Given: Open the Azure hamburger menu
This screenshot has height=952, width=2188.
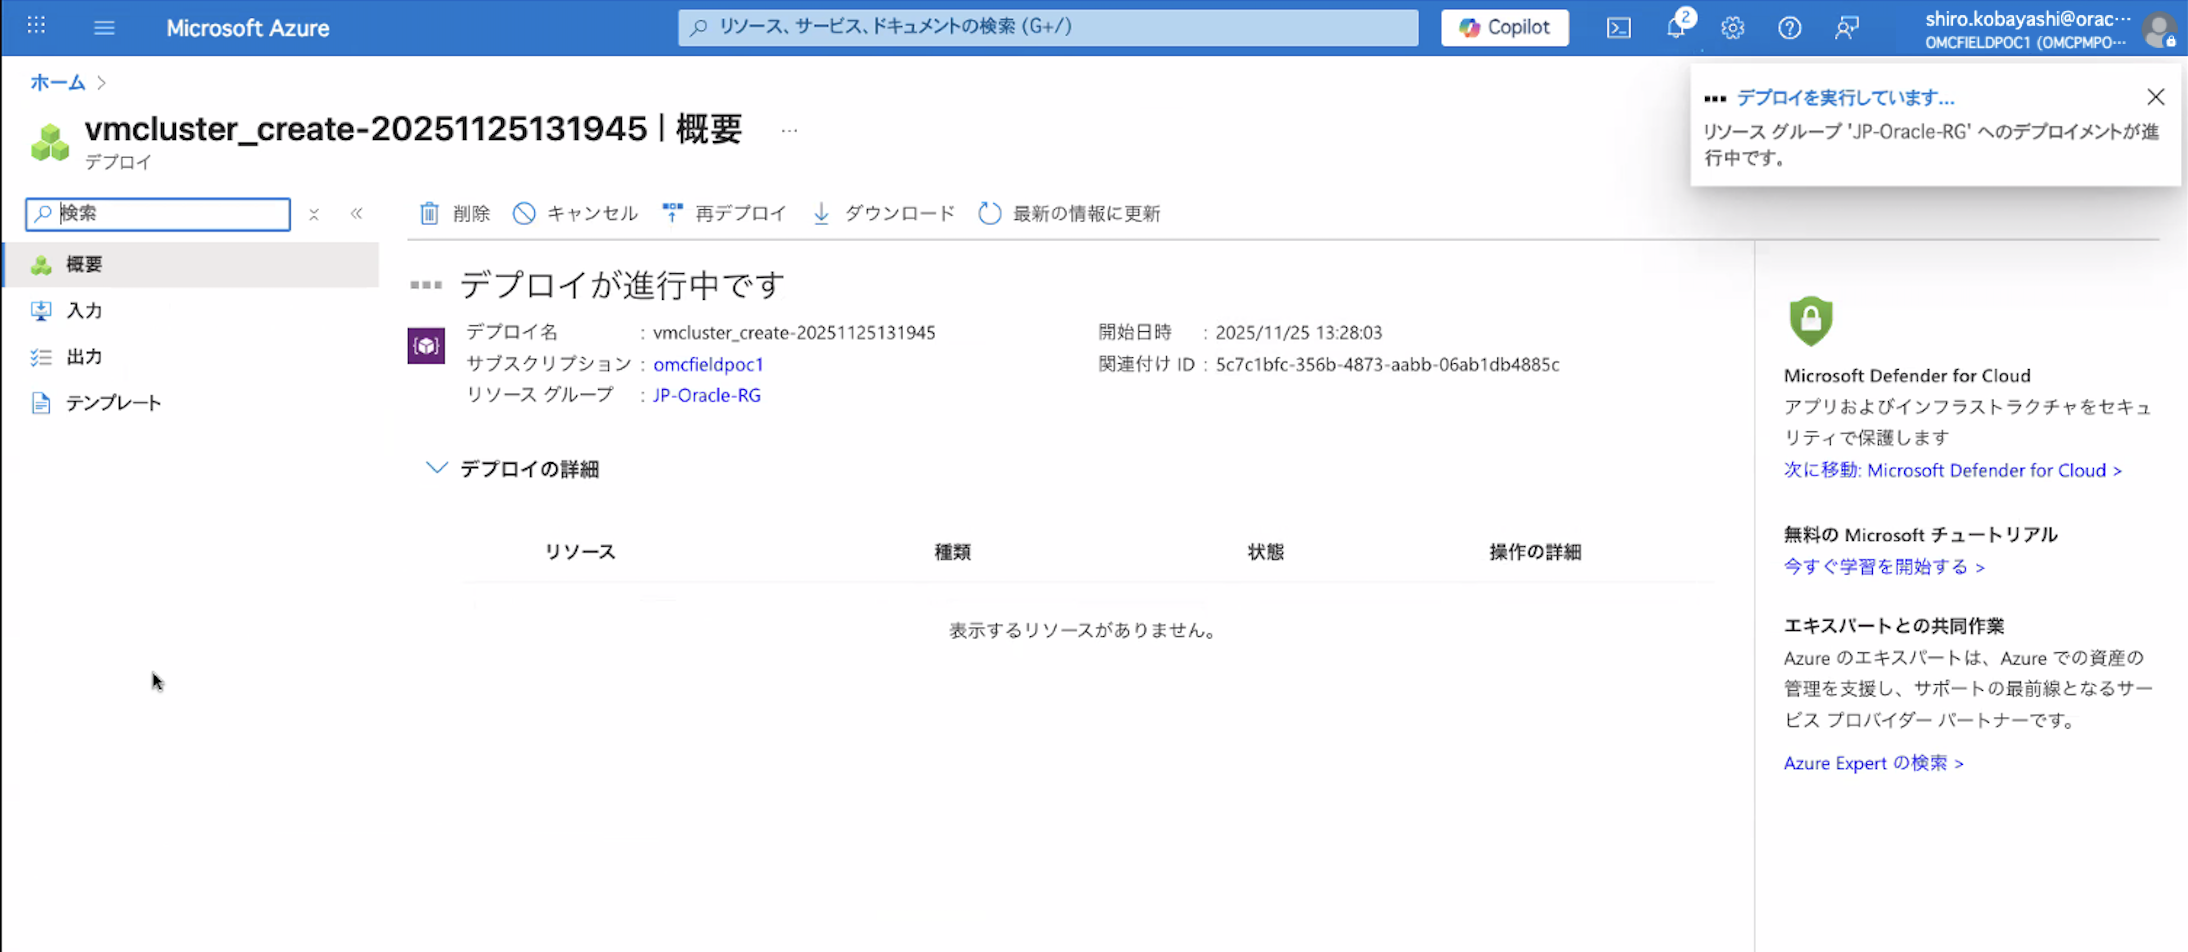Looking at the screenshot, I should [104, 27].
